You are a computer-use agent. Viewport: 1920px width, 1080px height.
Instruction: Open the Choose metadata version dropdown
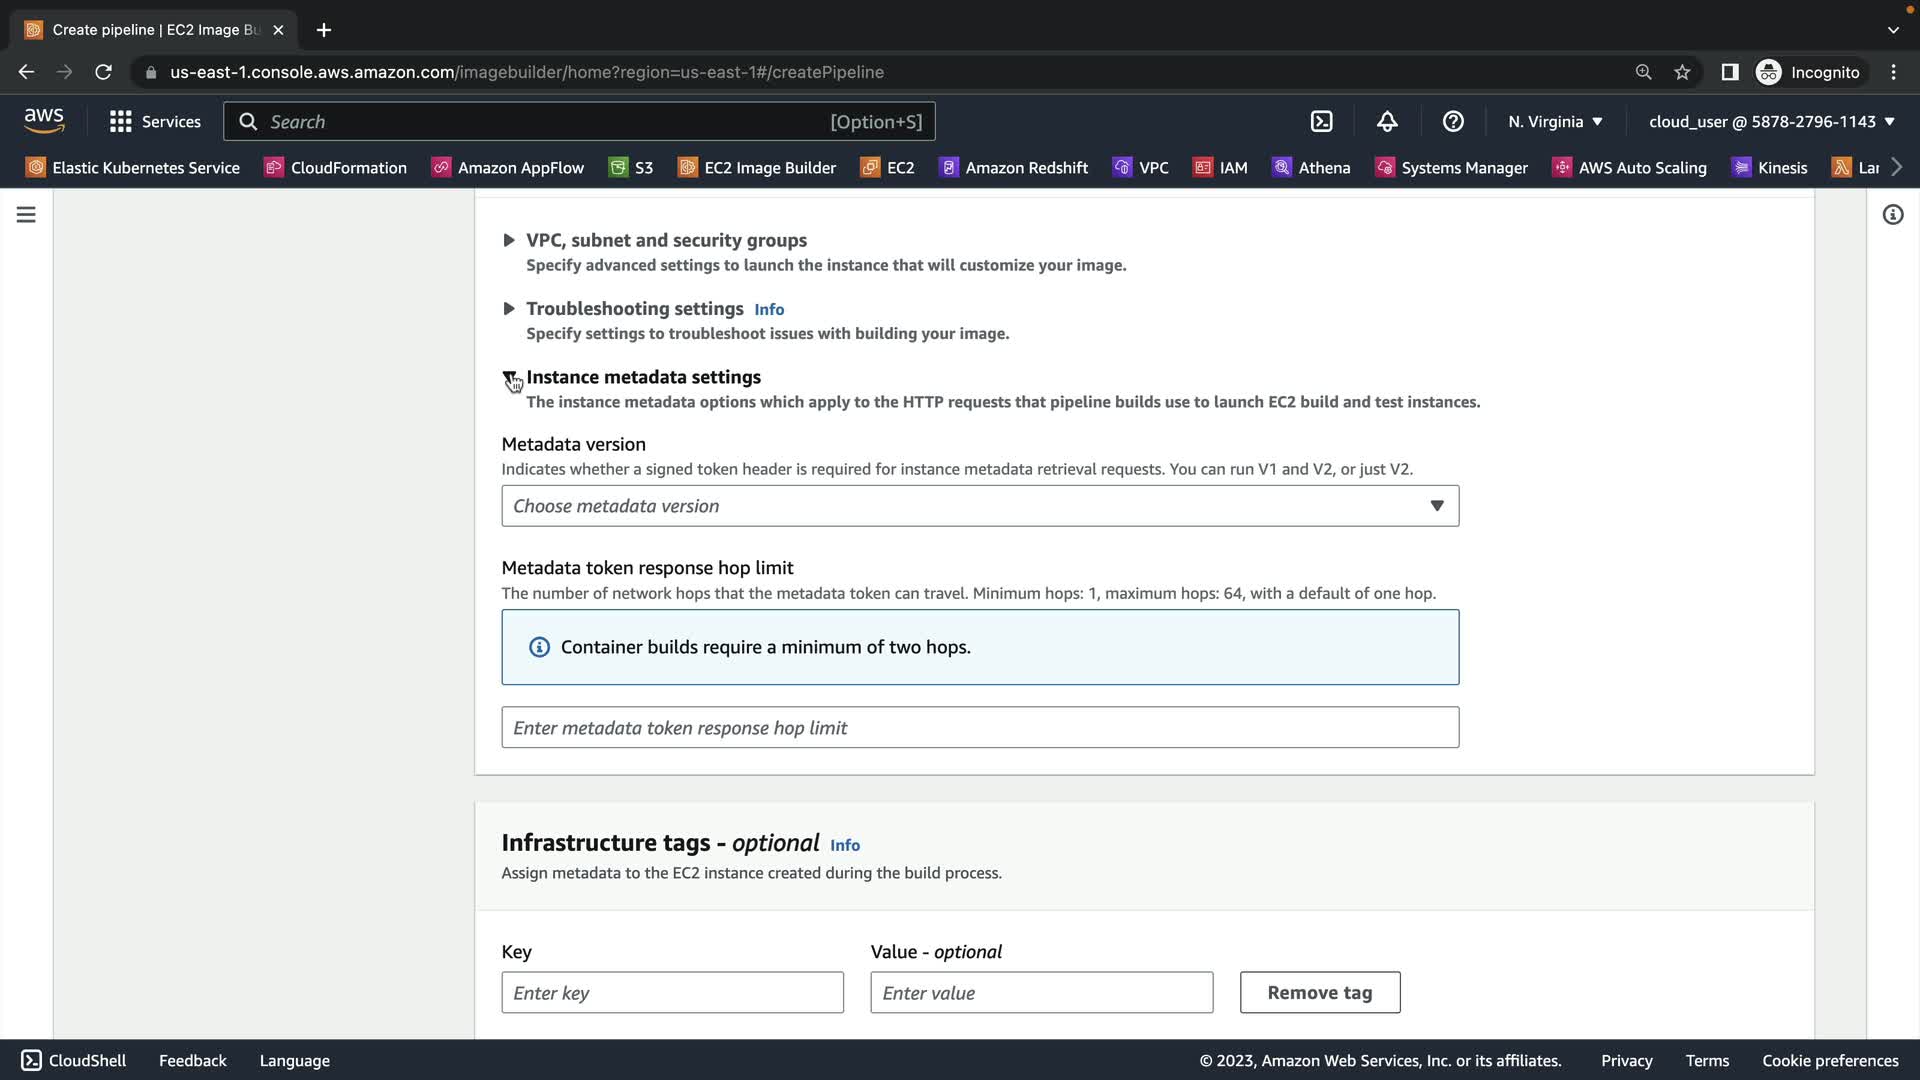click(x=979, y=506)
